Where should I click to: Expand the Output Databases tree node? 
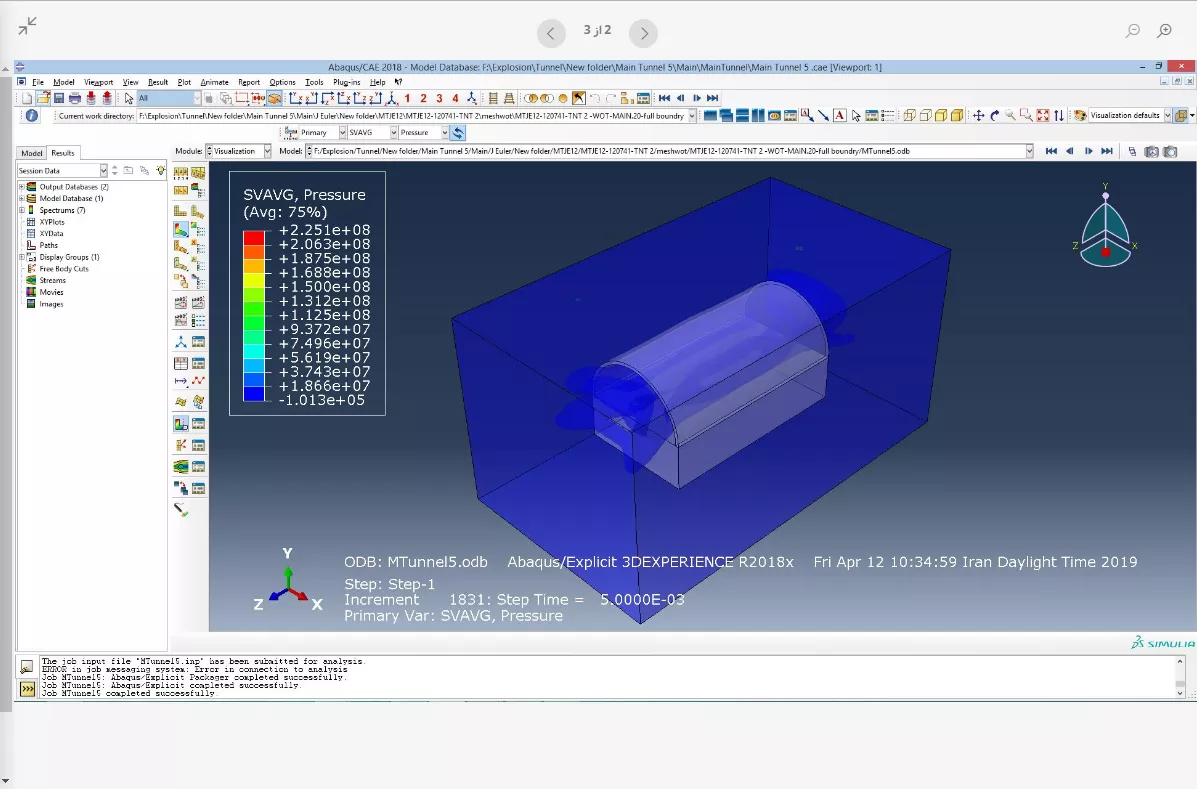(x=21, y=187)
